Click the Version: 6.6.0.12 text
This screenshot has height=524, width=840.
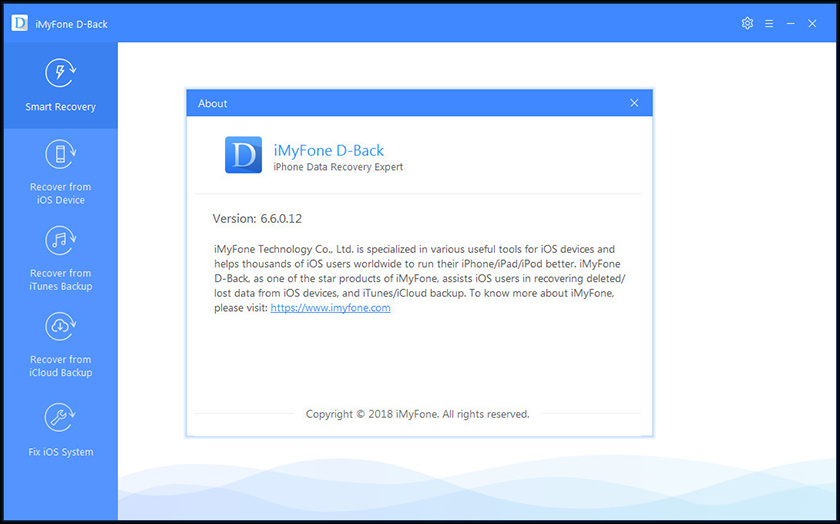click(x=257, y=219)
